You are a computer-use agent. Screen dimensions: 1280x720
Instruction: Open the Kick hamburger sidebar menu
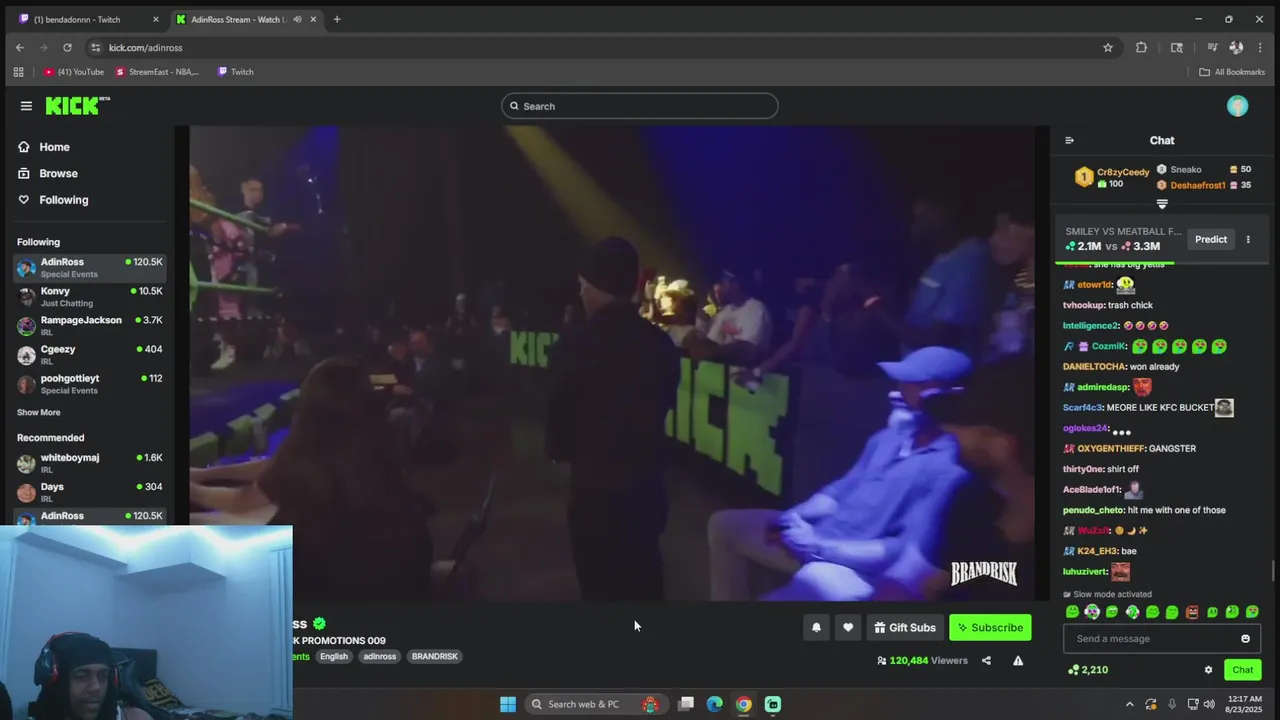pos(26,106)
